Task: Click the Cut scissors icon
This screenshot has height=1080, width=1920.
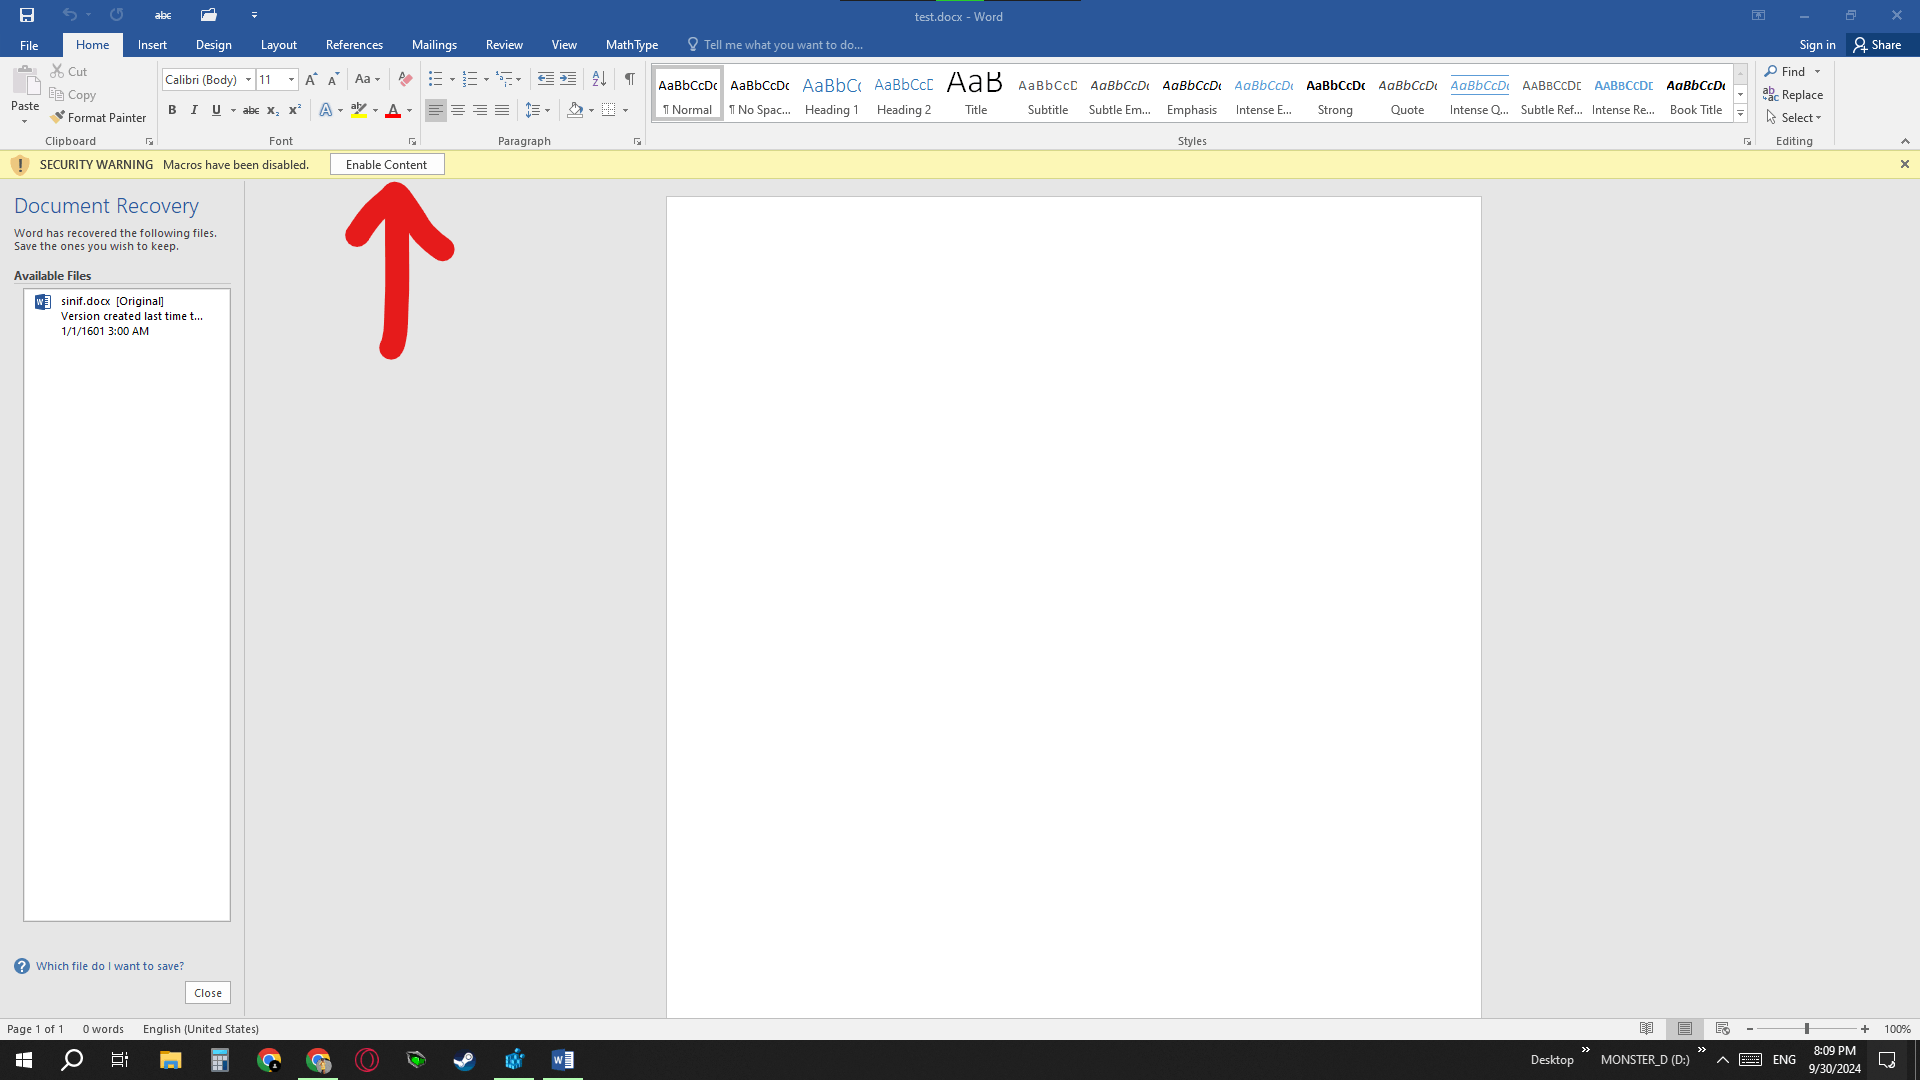Action: tap(57, 71)
